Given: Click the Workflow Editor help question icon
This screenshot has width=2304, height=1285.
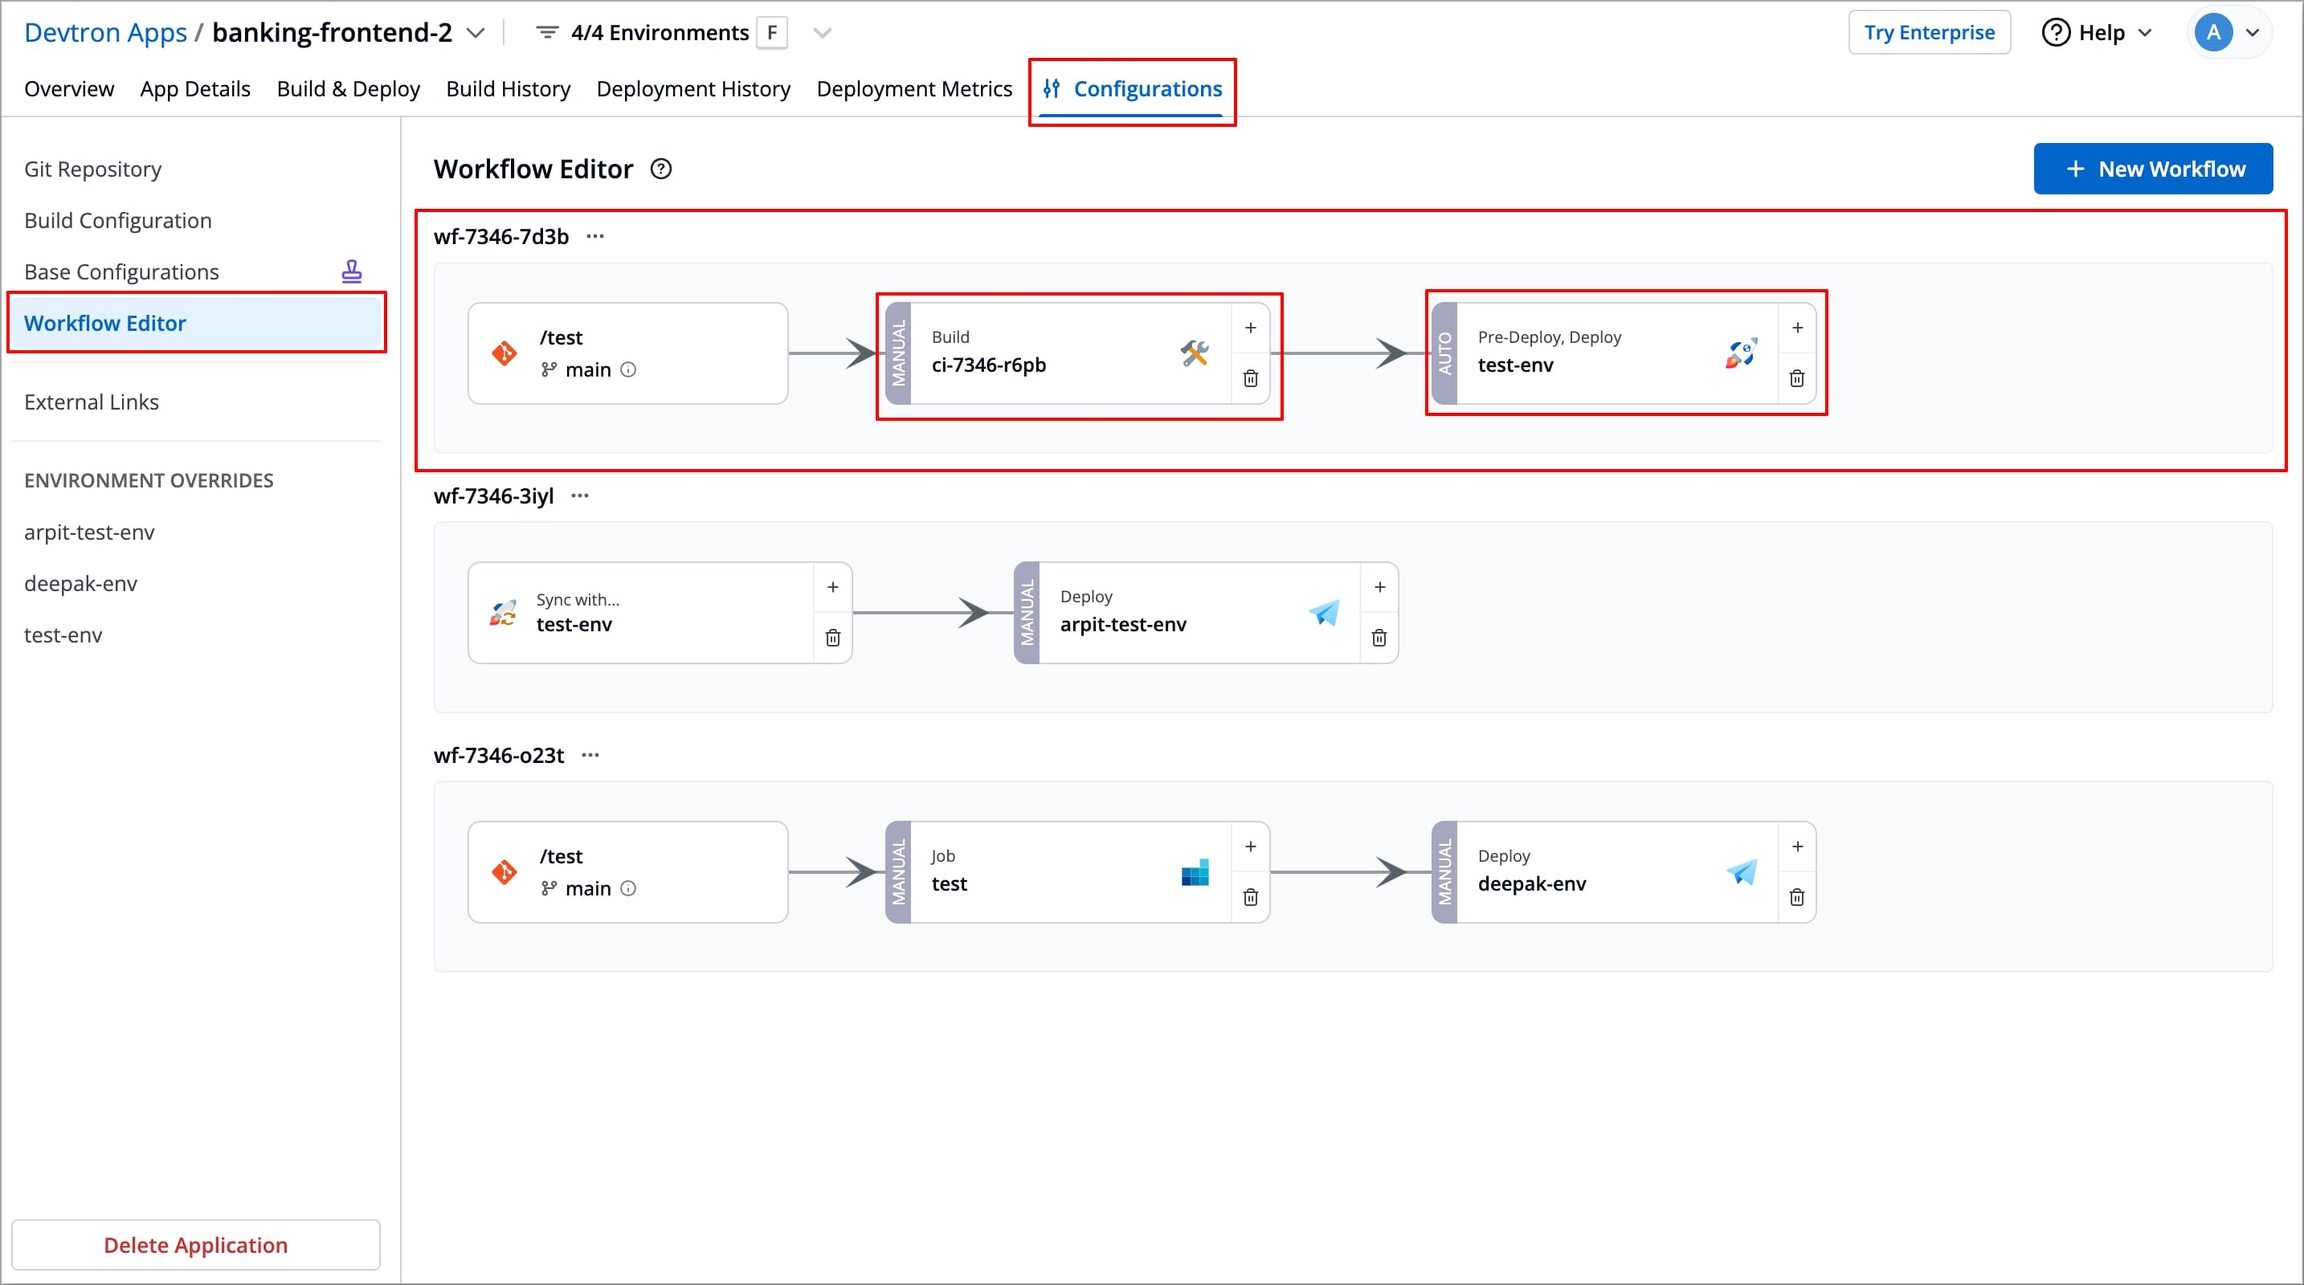Looking at the screenshot, I should 661,169.
